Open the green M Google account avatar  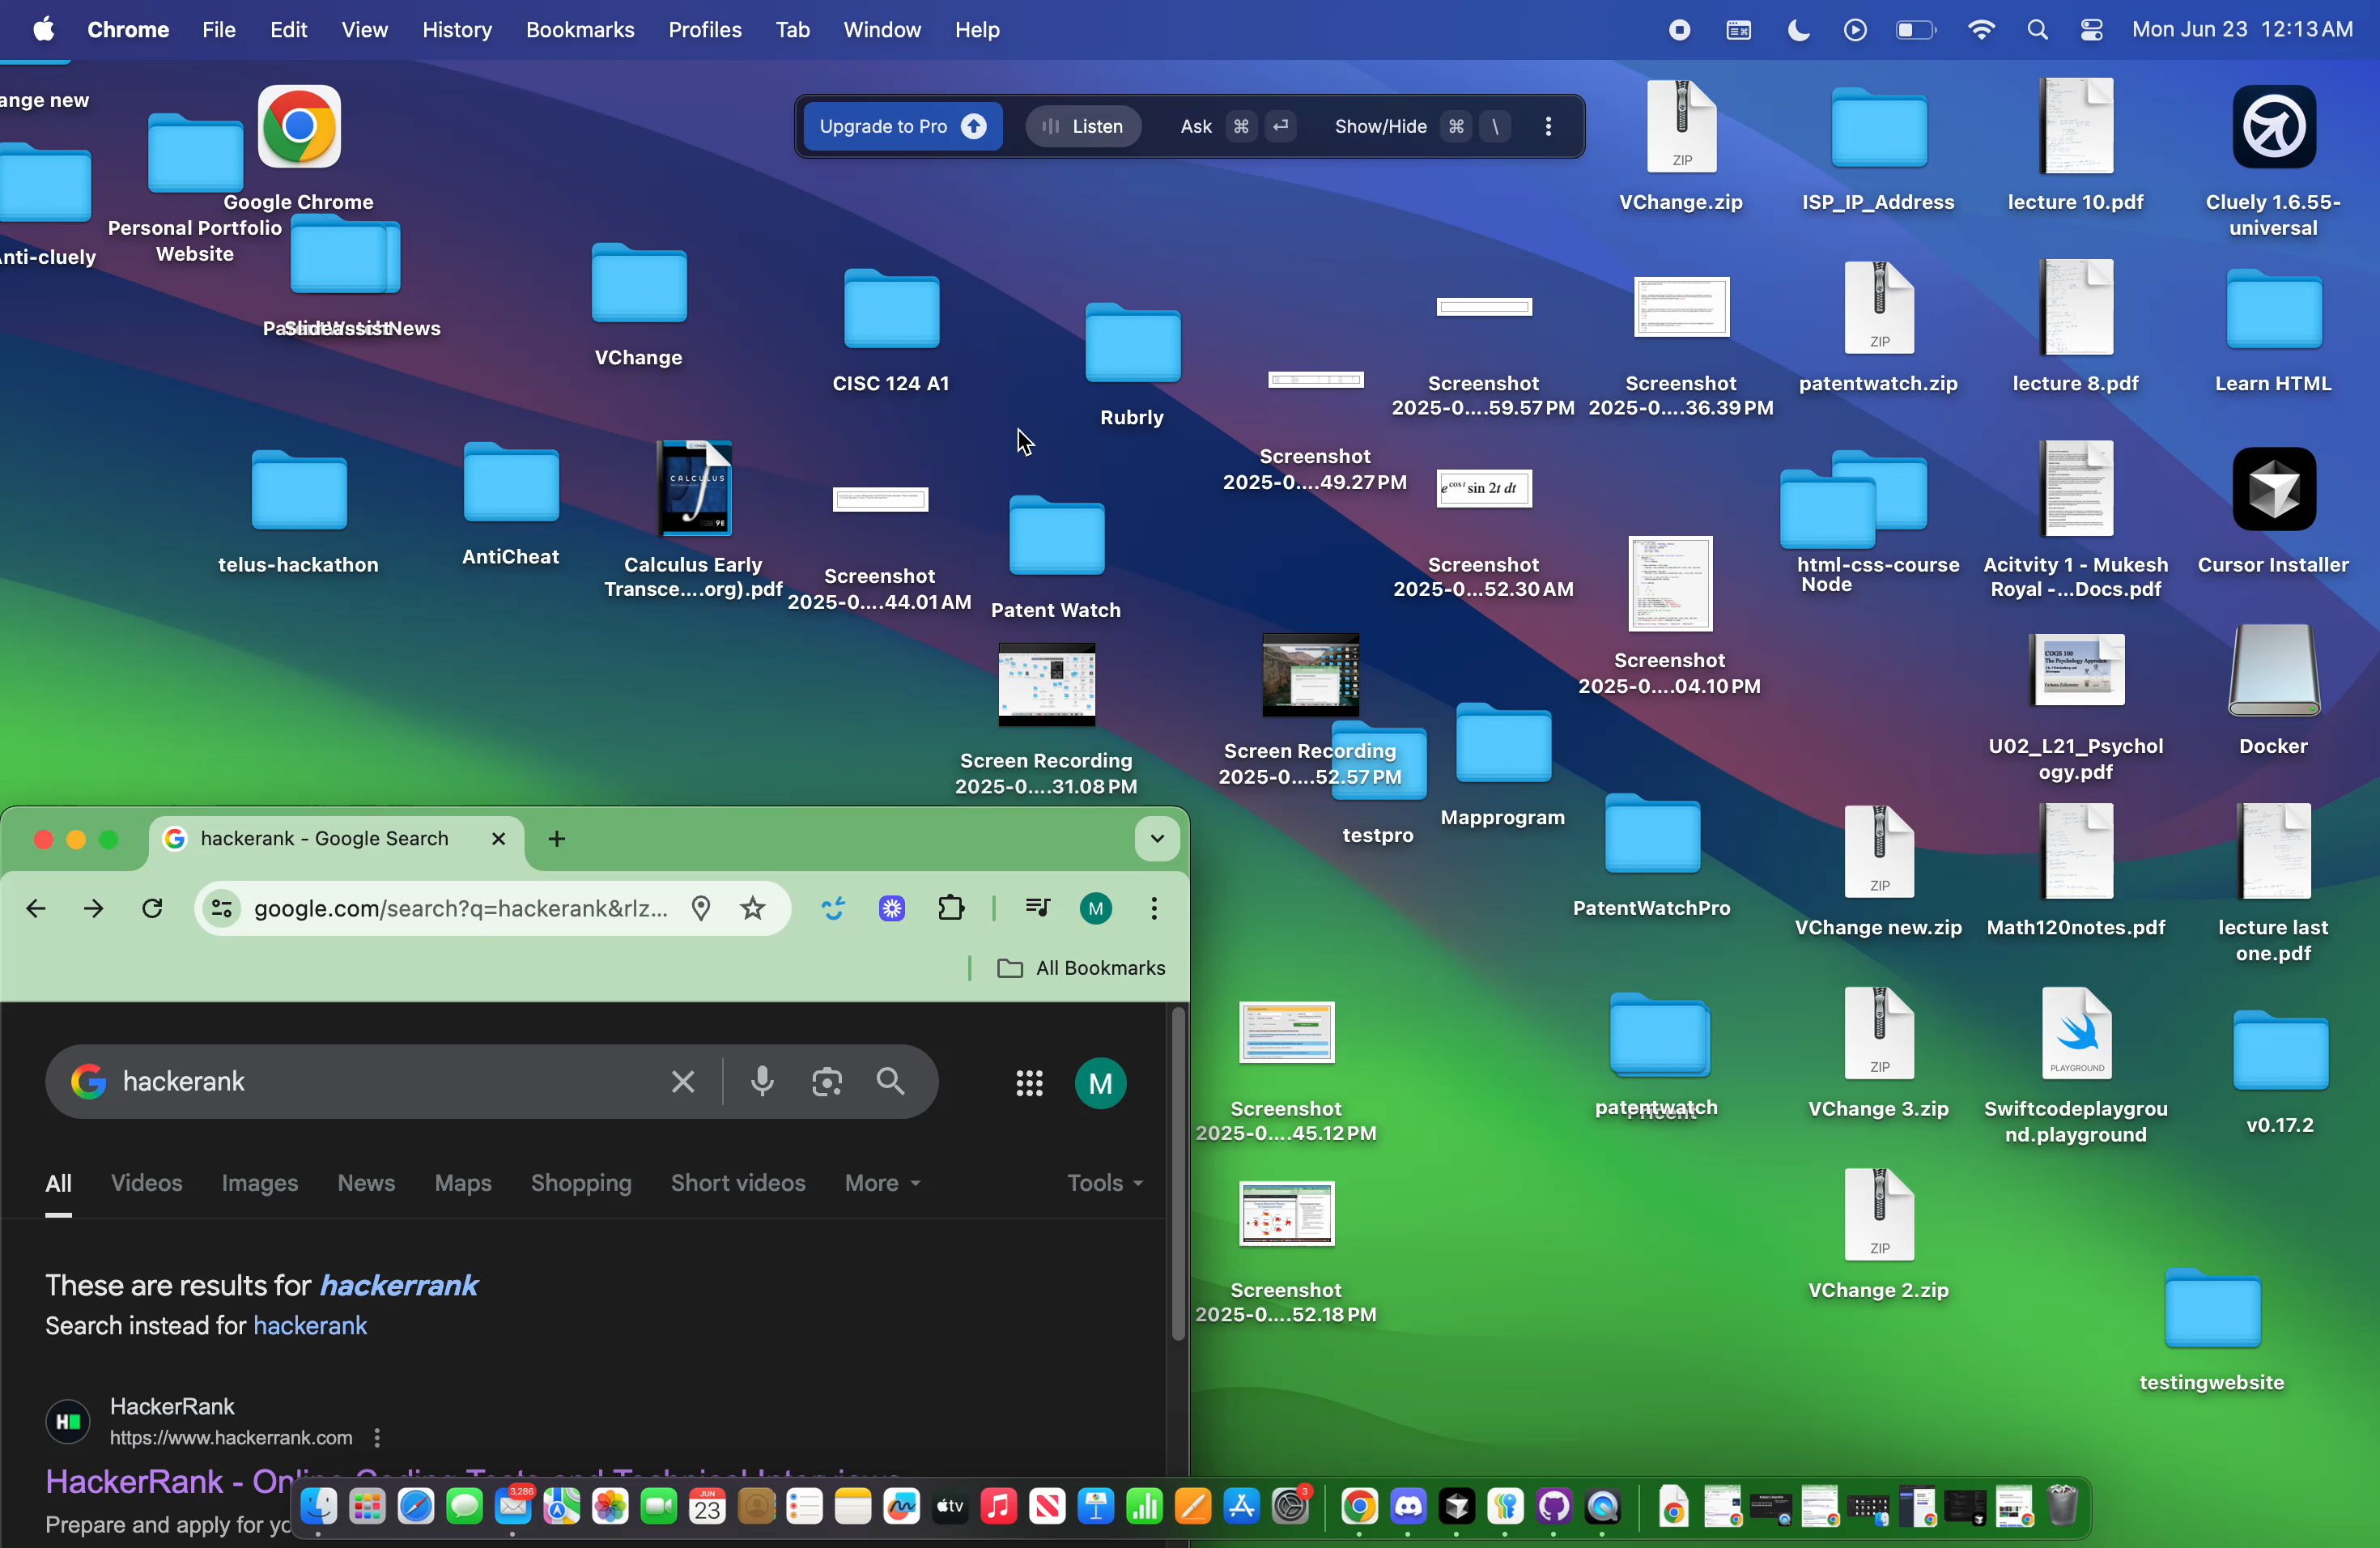1100,1083
